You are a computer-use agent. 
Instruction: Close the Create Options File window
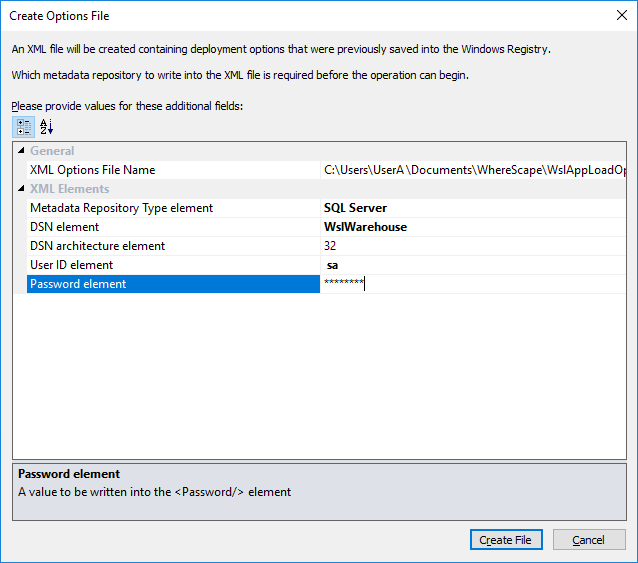(x=621, y=16)
